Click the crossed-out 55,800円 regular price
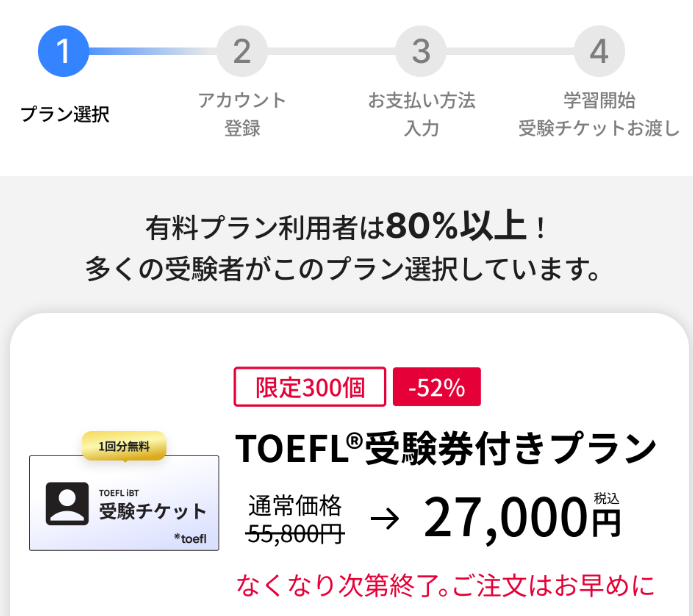 coord(296,535)
